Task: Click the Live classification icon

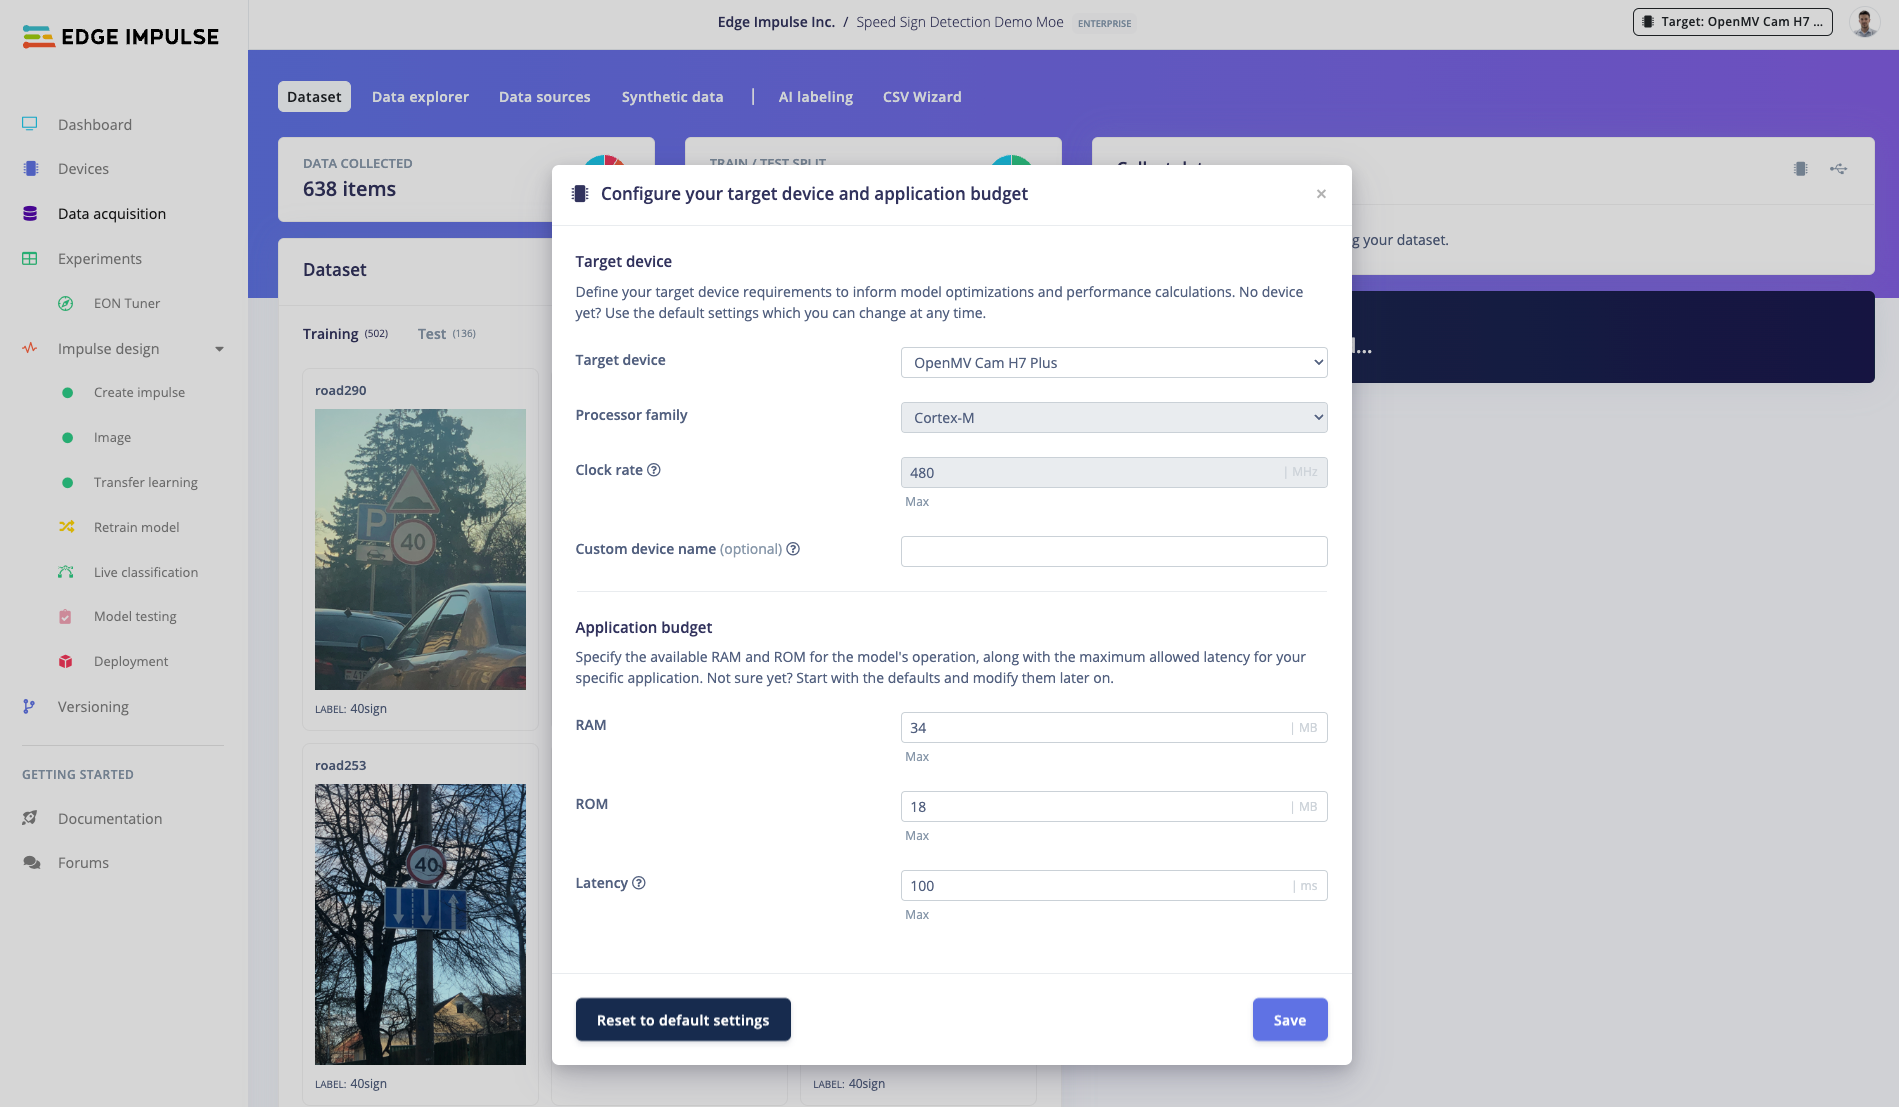Action: click(66, 572)
